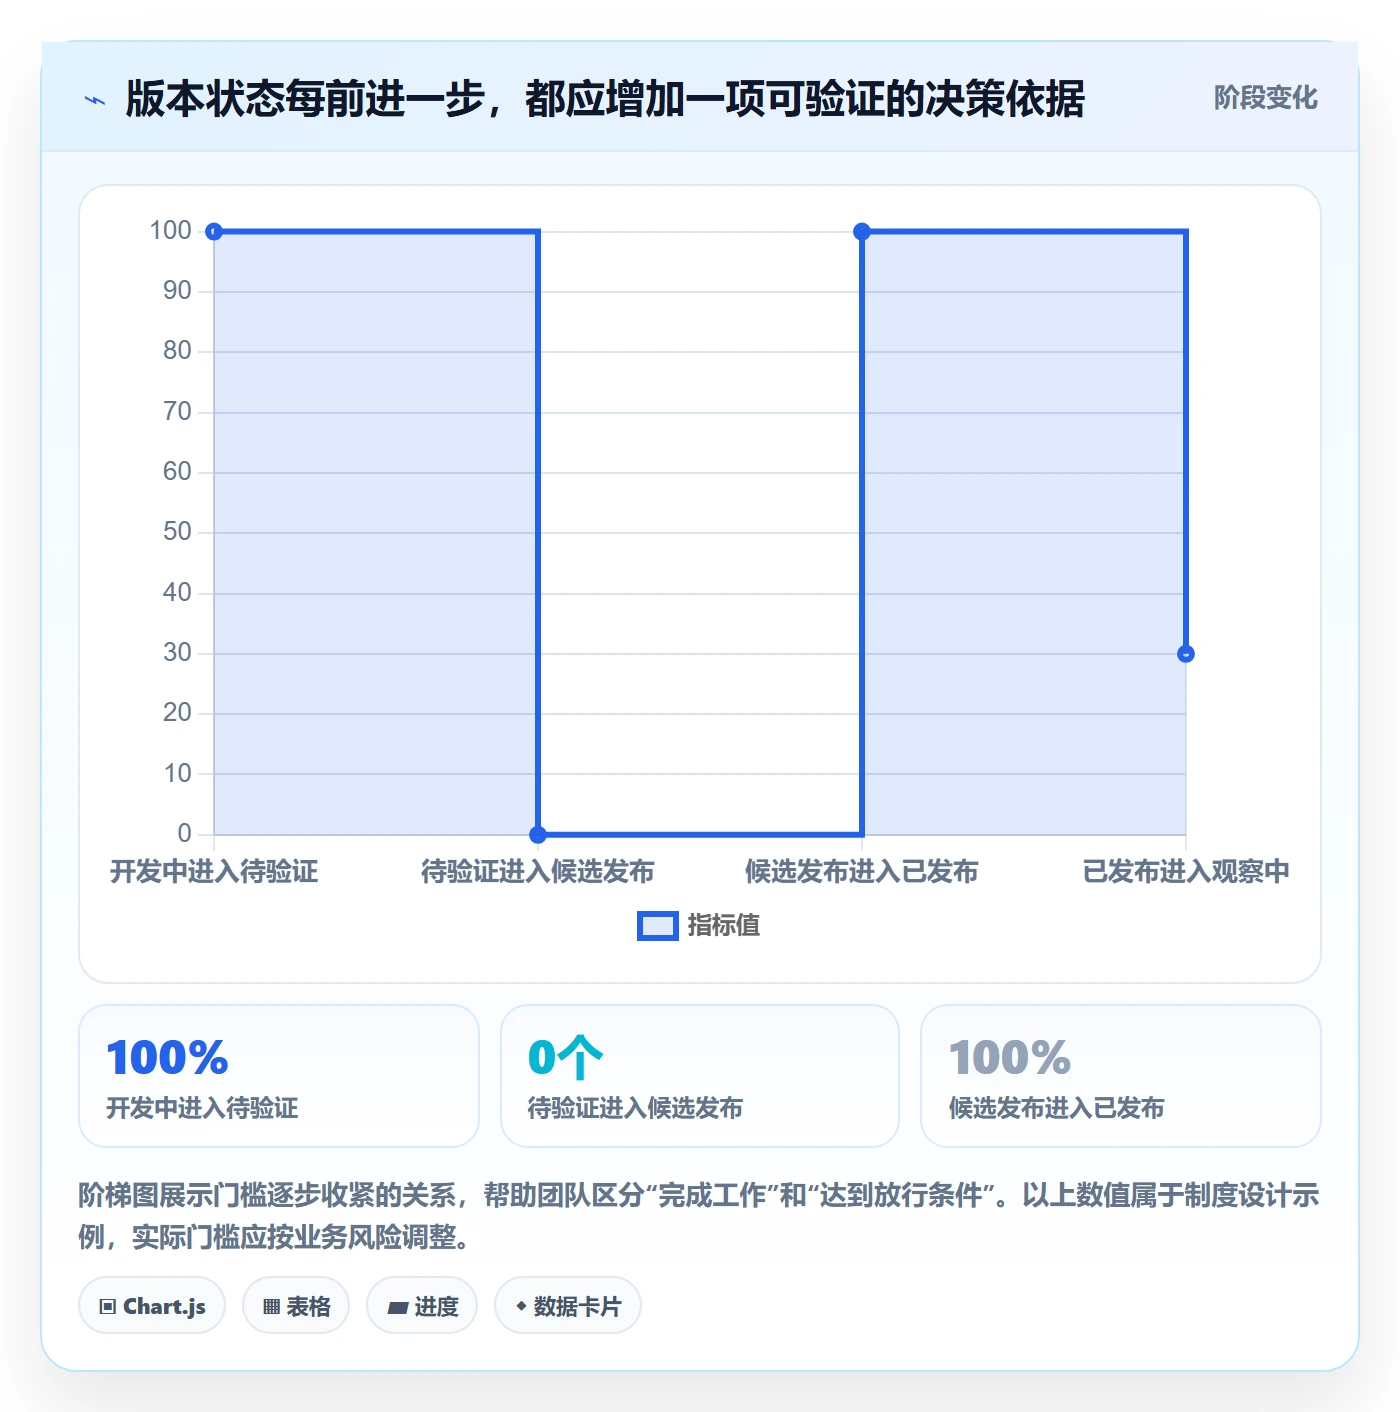Click the zero data point at 待验证进入候选发布

538,834
